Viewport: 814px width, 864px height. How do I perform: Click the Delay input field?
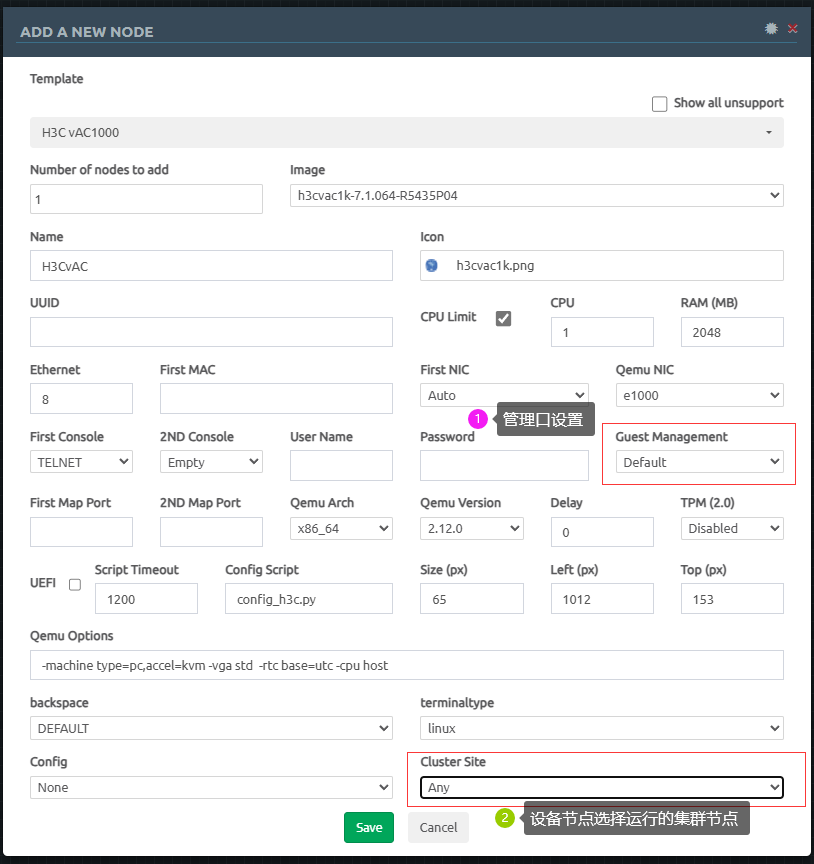point(602,532)
